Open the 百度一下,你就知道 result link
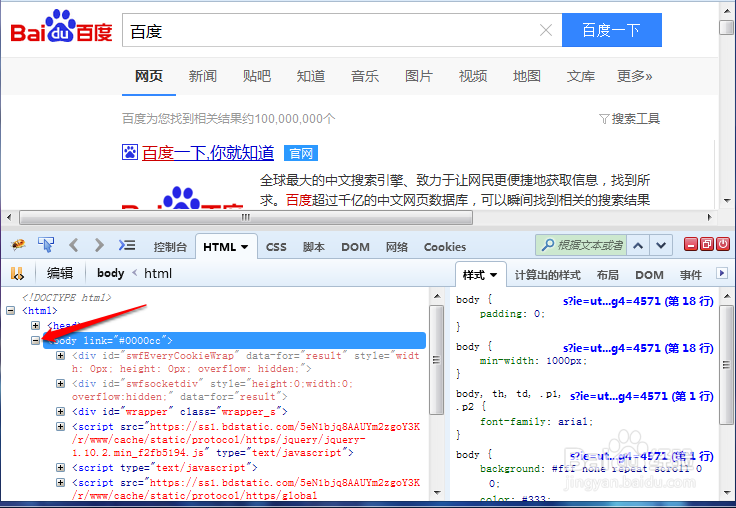The width and height of the screenshot is (736, 508). click(x=208, y=153)
